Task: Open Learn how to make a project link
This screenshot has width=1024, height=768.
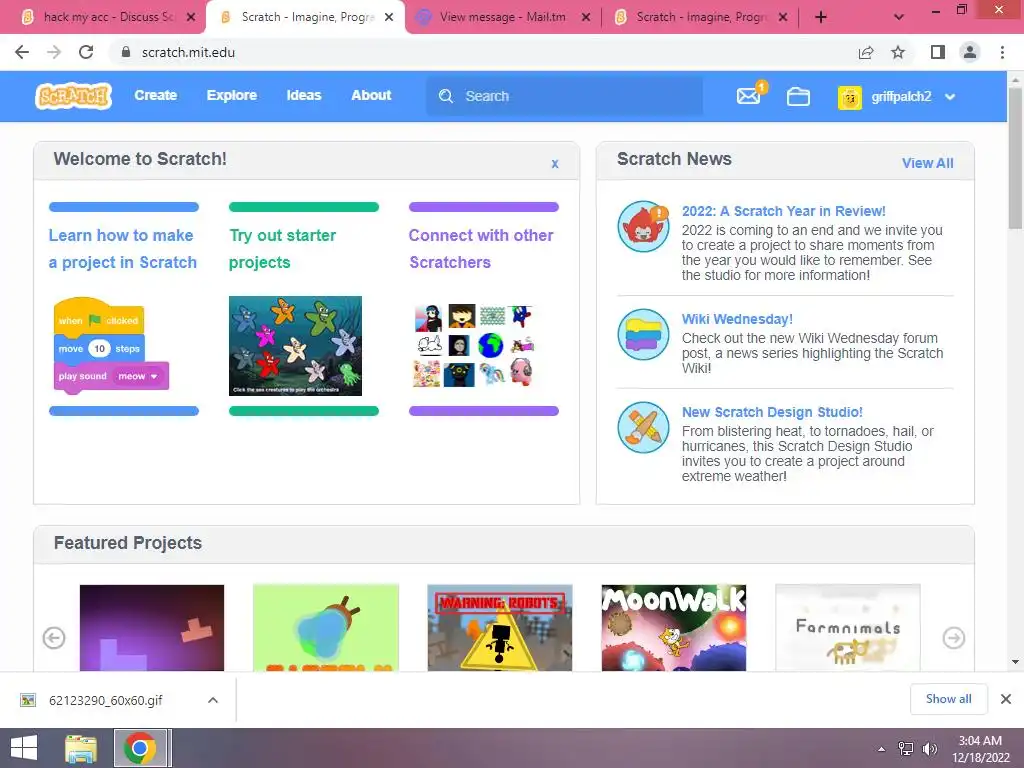Action: click(x=123, y=248)
